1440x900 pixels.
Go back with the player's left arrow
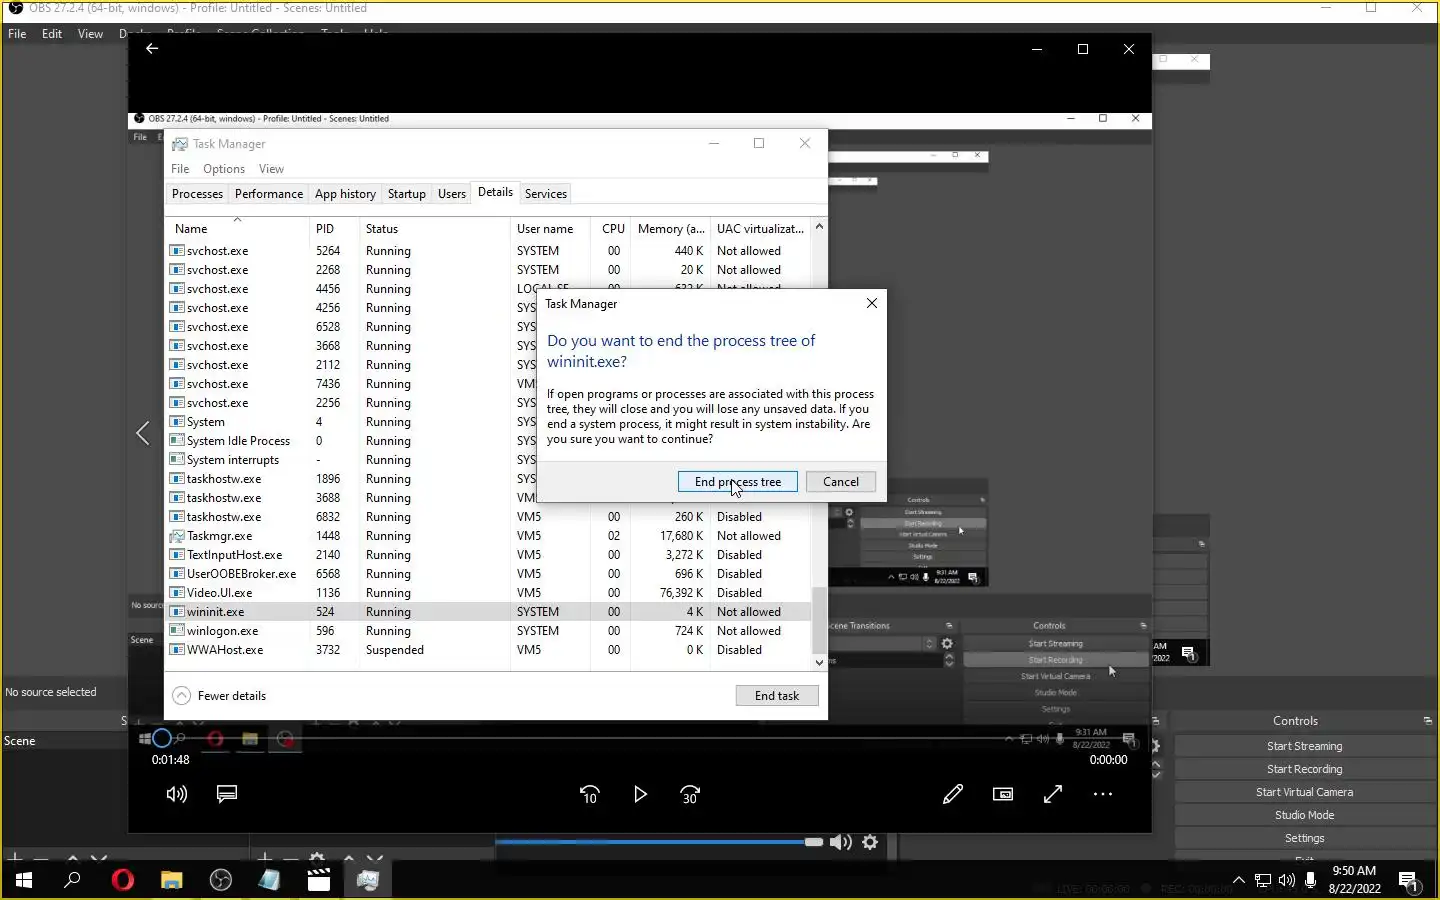(x=152, y=48)
